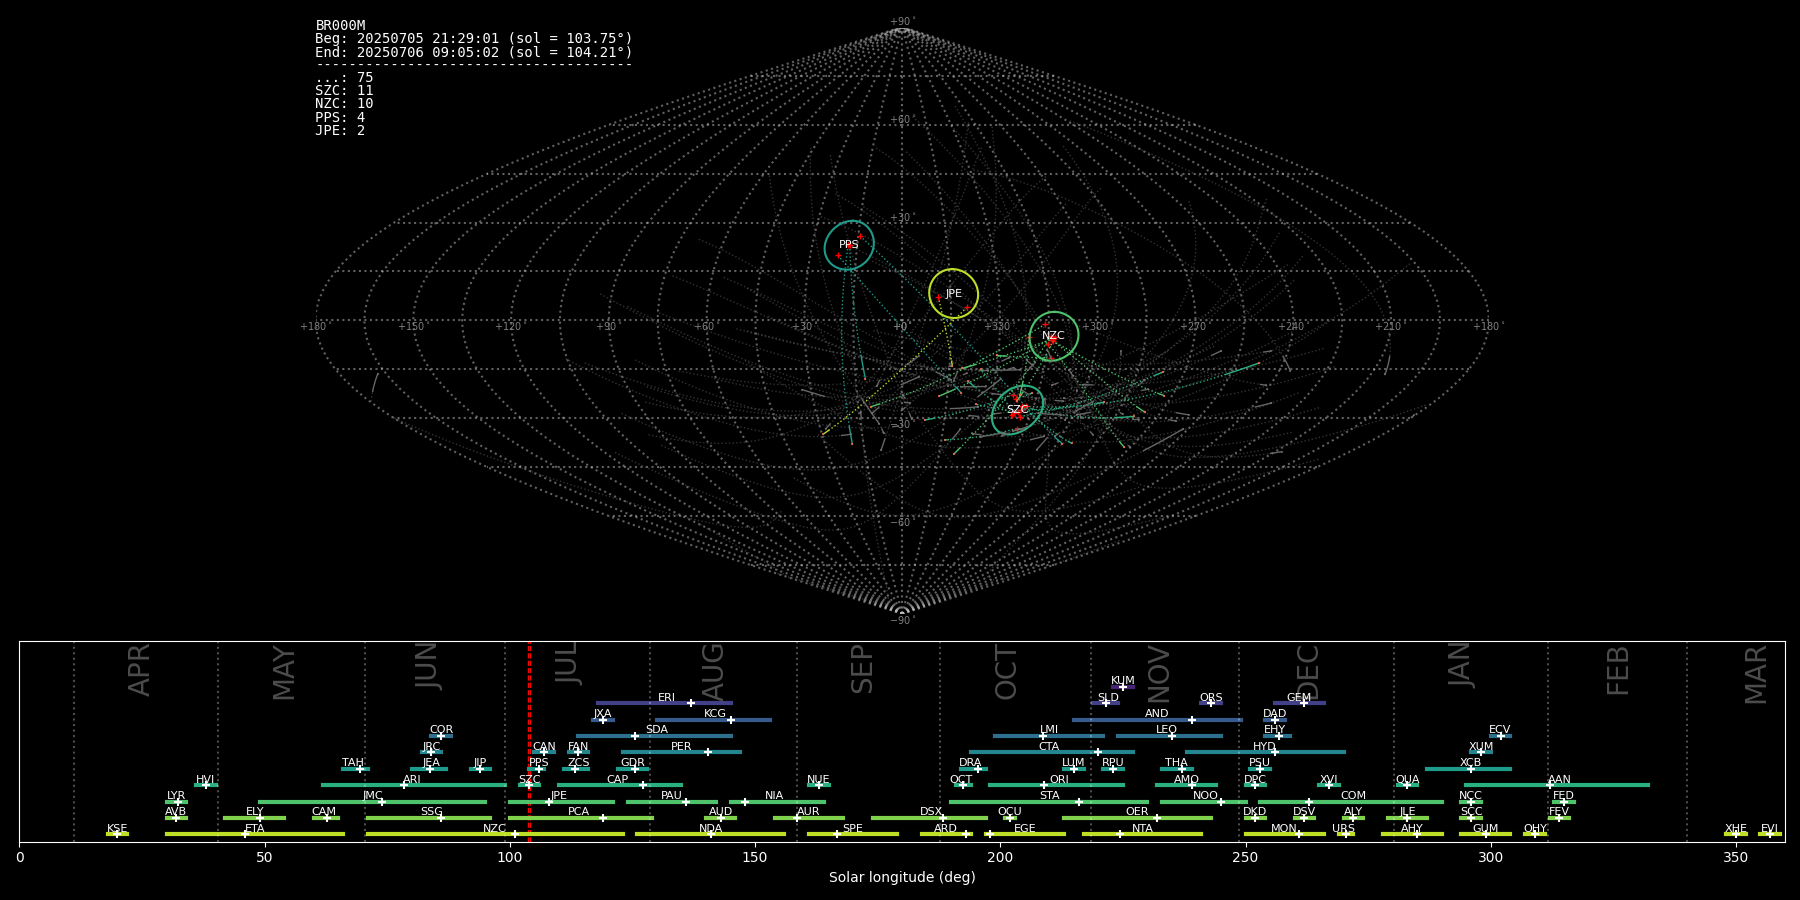Click the AND shower label in timeline

[x=1157, y=714]
